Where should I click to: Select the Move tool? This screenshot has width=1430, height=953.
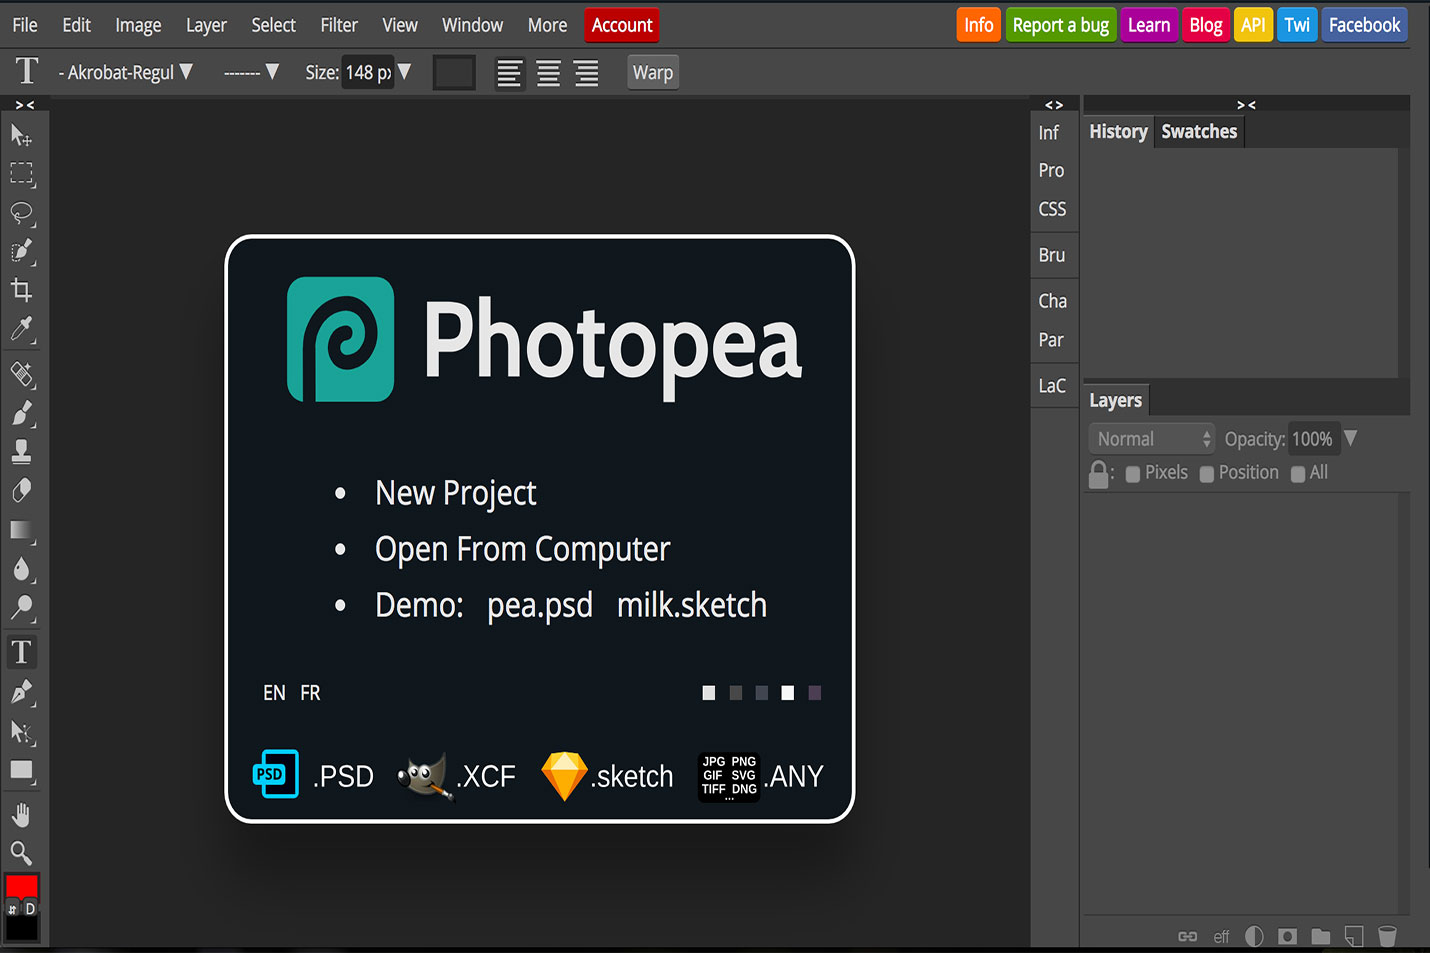pos(21,135)
